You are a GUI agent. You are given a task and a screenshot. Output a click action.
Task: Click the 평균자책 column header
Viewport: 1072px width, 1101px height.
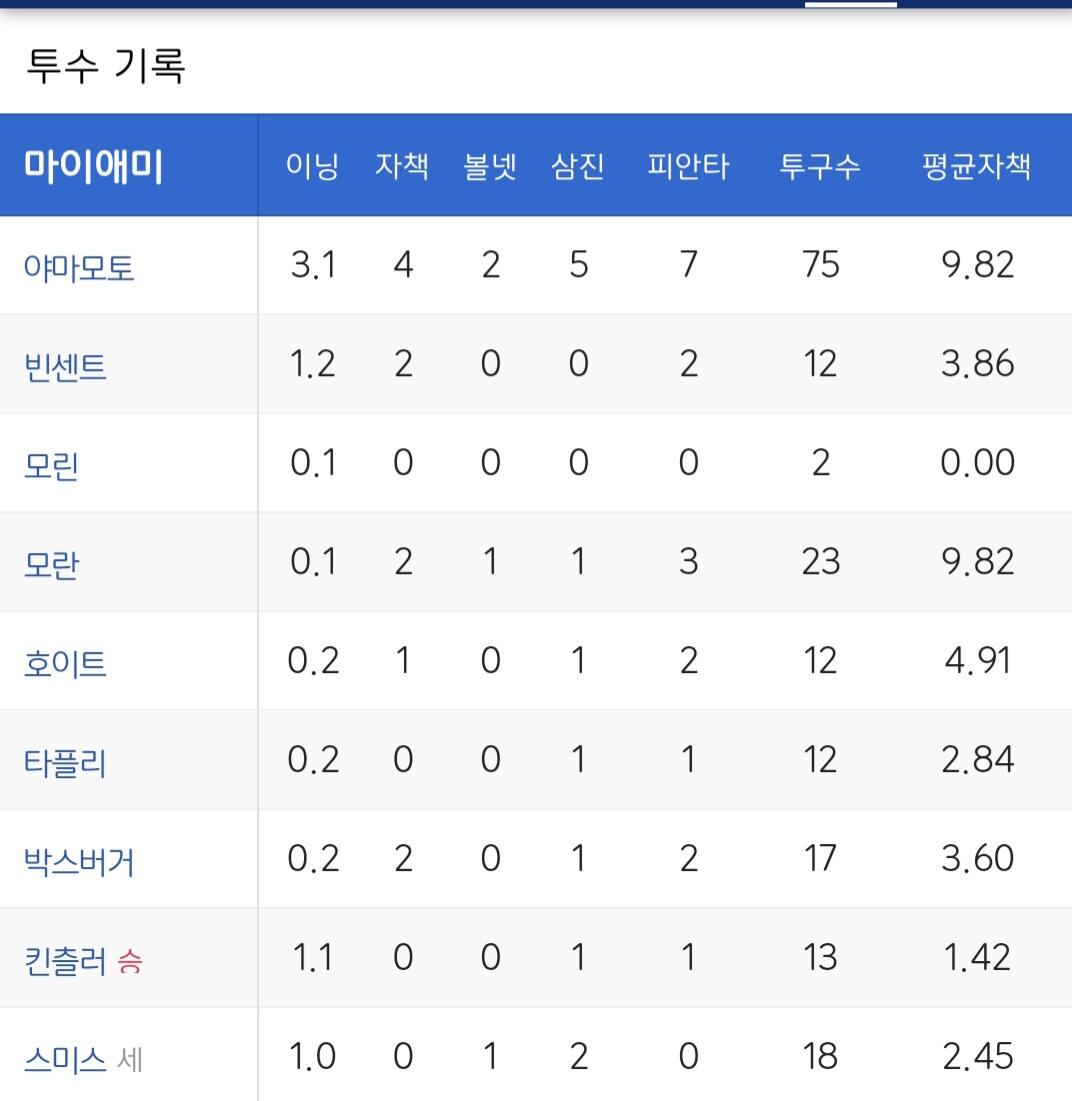977,166
